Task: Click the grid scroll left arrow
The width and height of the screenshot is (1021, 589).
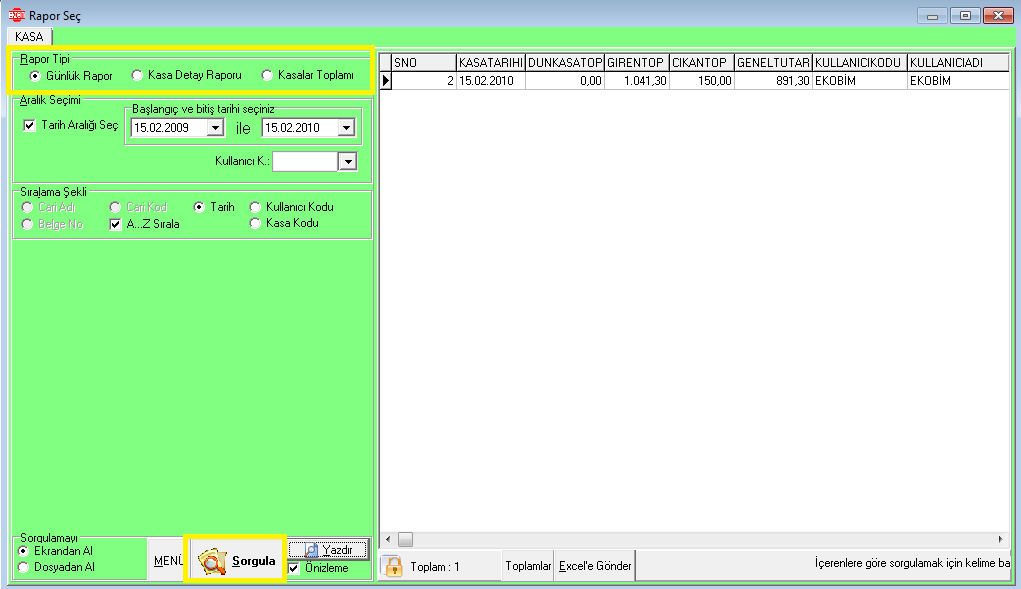Action: click(x=388, y=540)
